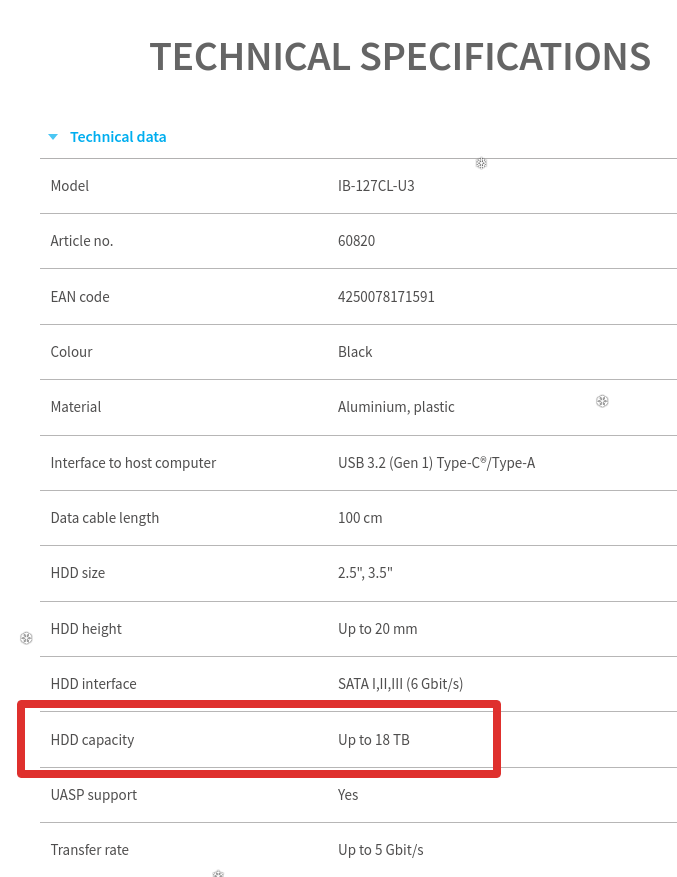
Task: Click the Colour value Black
Action: tap(355, 352)
